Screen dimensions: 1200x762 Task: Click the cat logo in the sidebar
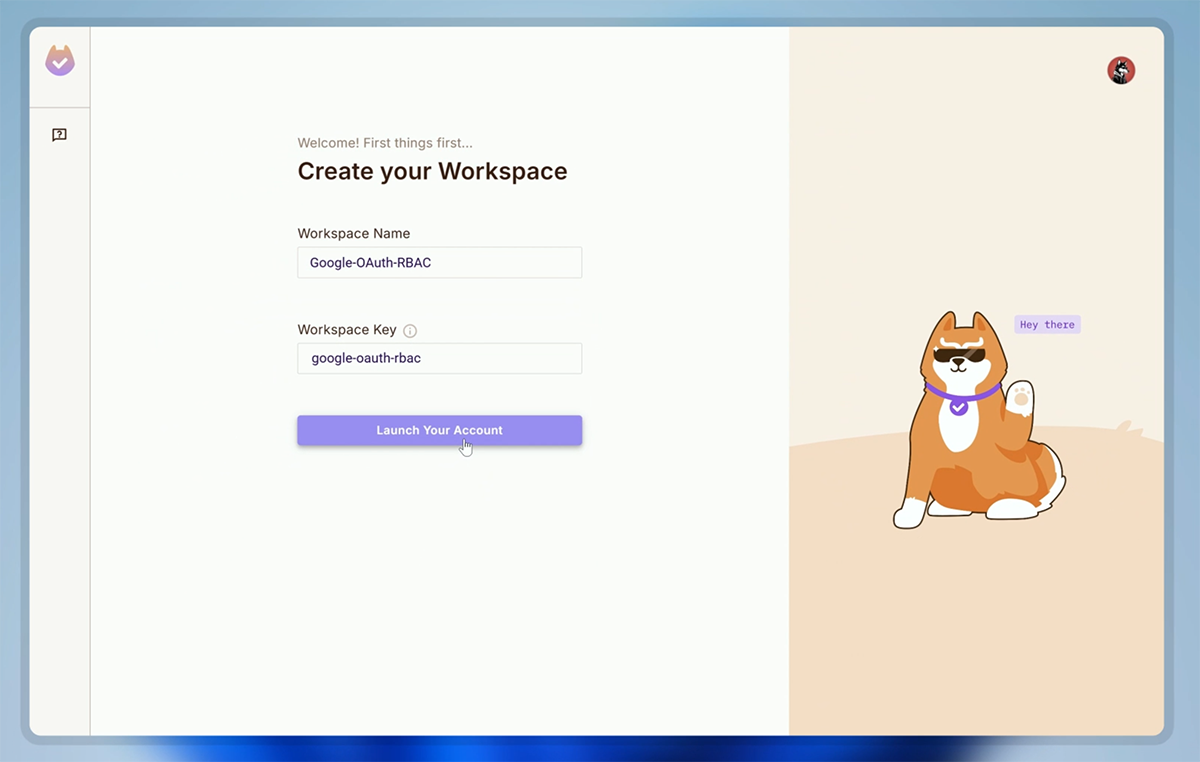tap(60, 61)
